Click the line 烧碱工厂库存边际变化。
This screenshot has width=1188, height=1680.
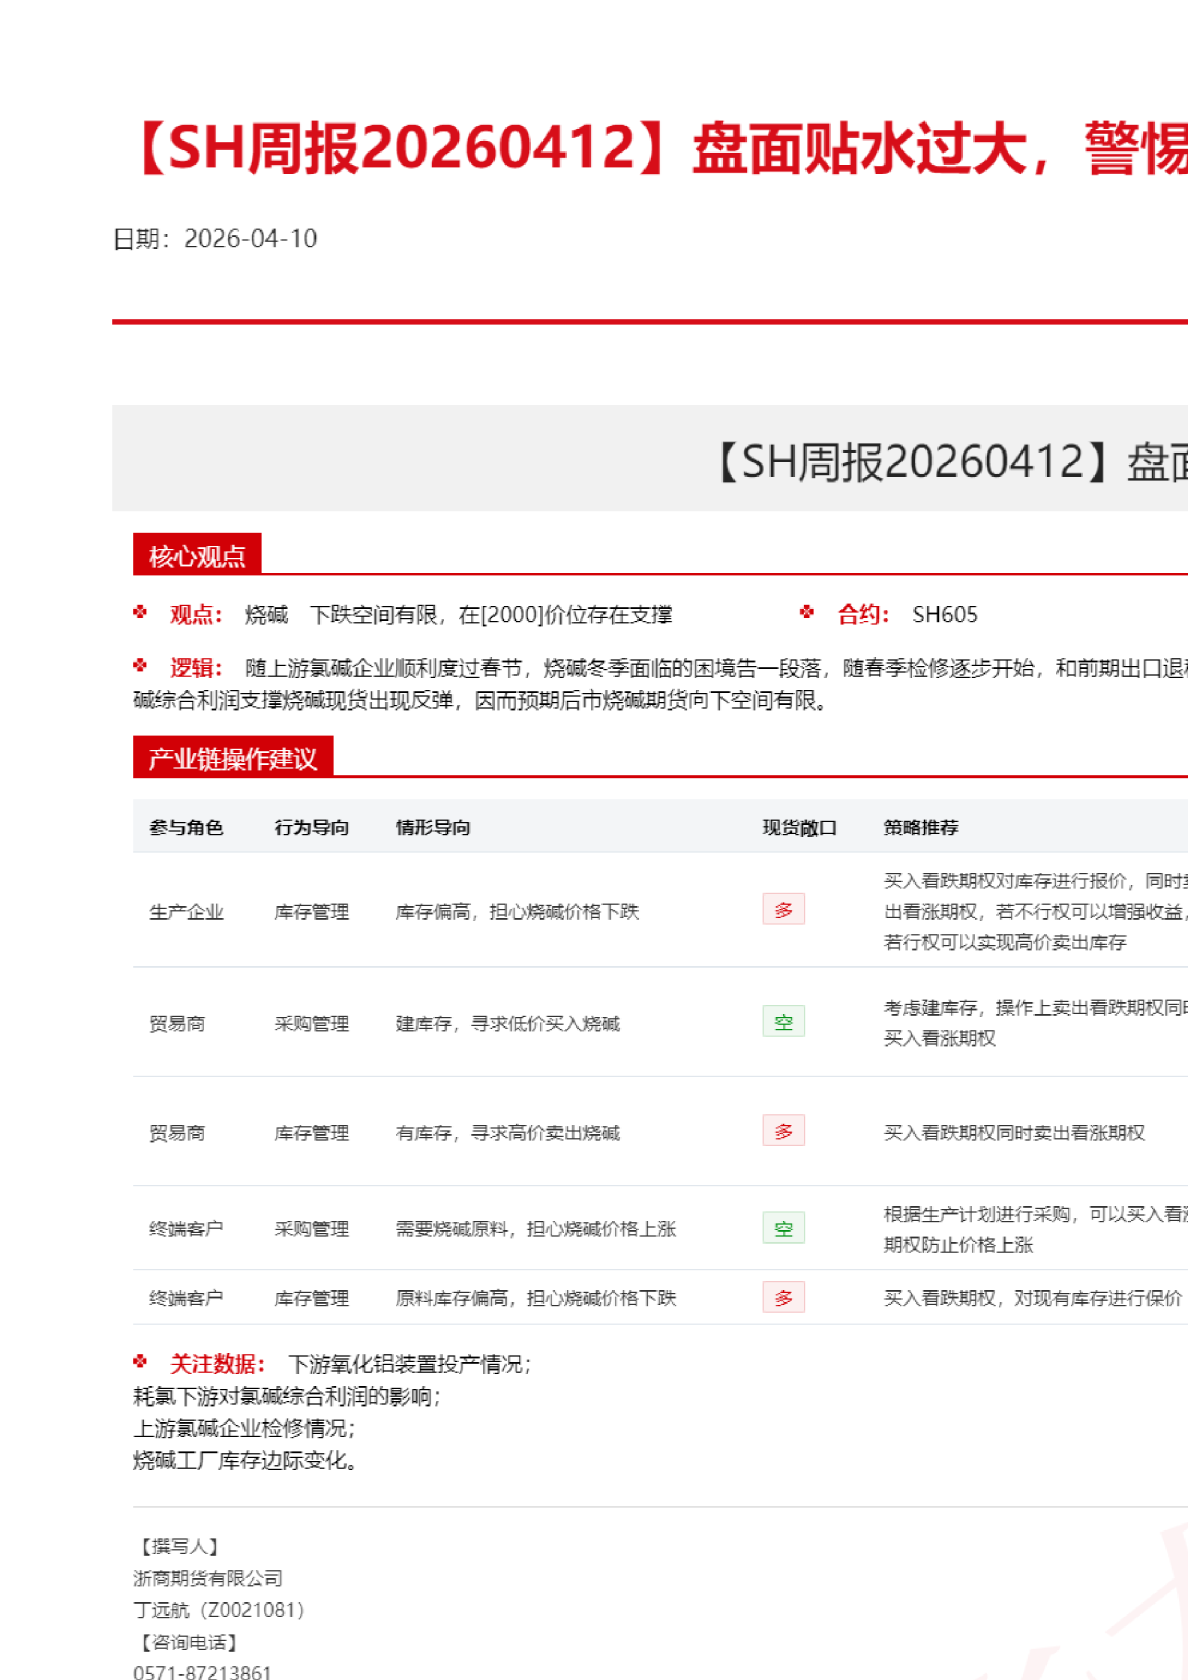point(245,1460)
